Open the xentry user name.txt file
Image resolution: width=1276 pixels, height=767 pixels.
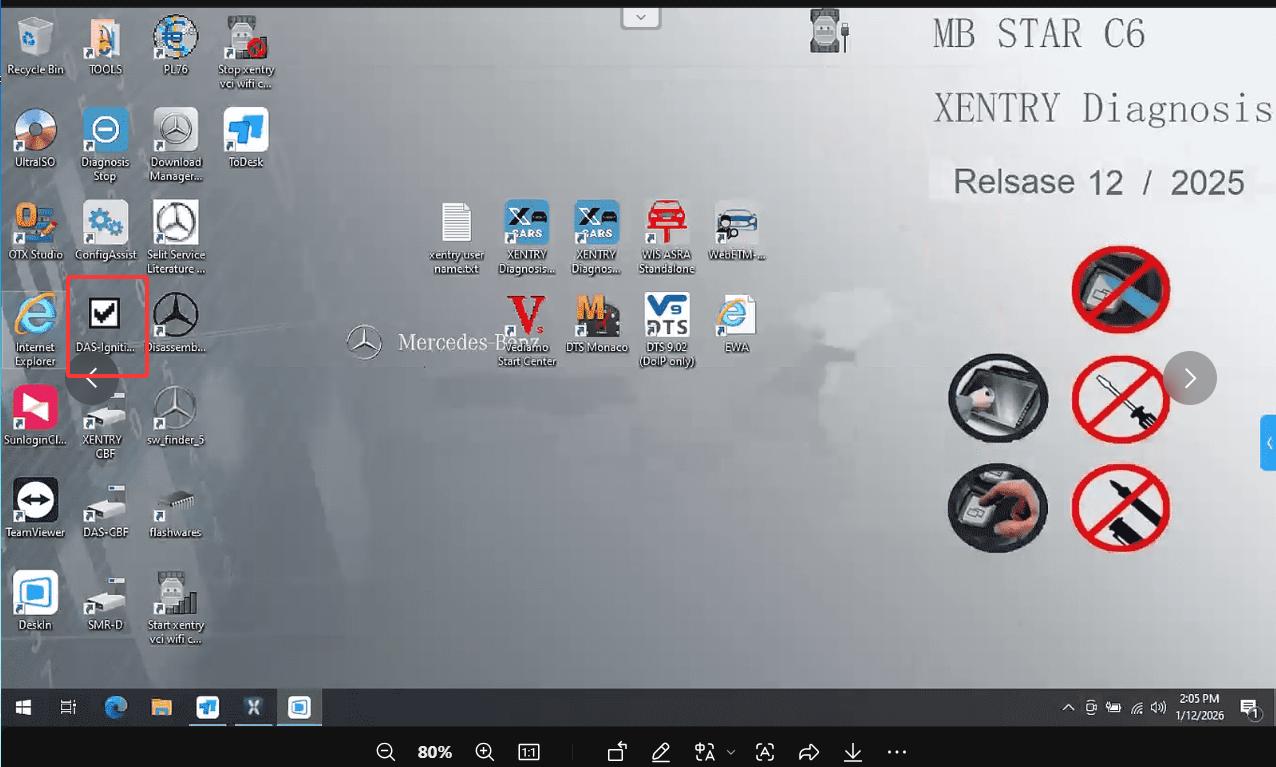(457, 238)
